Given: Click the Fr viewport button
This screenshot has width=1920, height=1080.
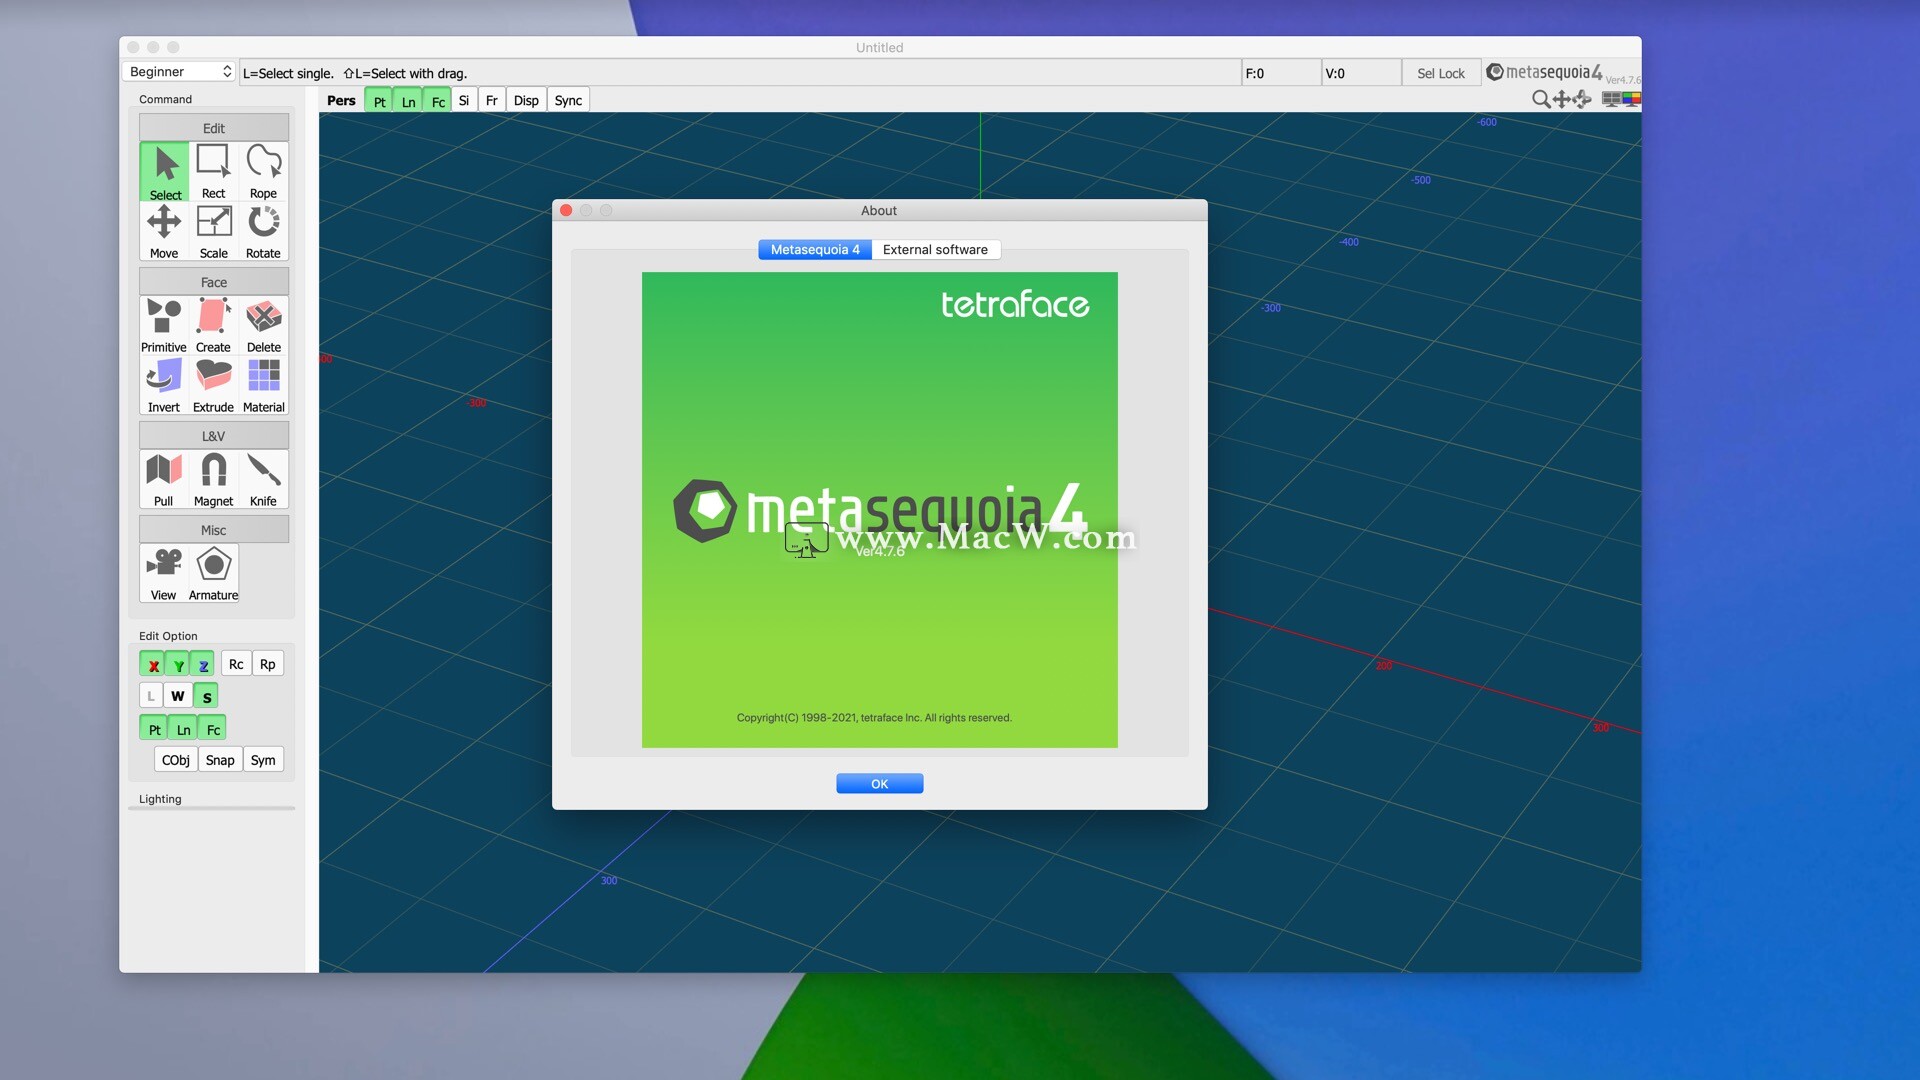Looking at the screenshot, I should tap(492, 100).
